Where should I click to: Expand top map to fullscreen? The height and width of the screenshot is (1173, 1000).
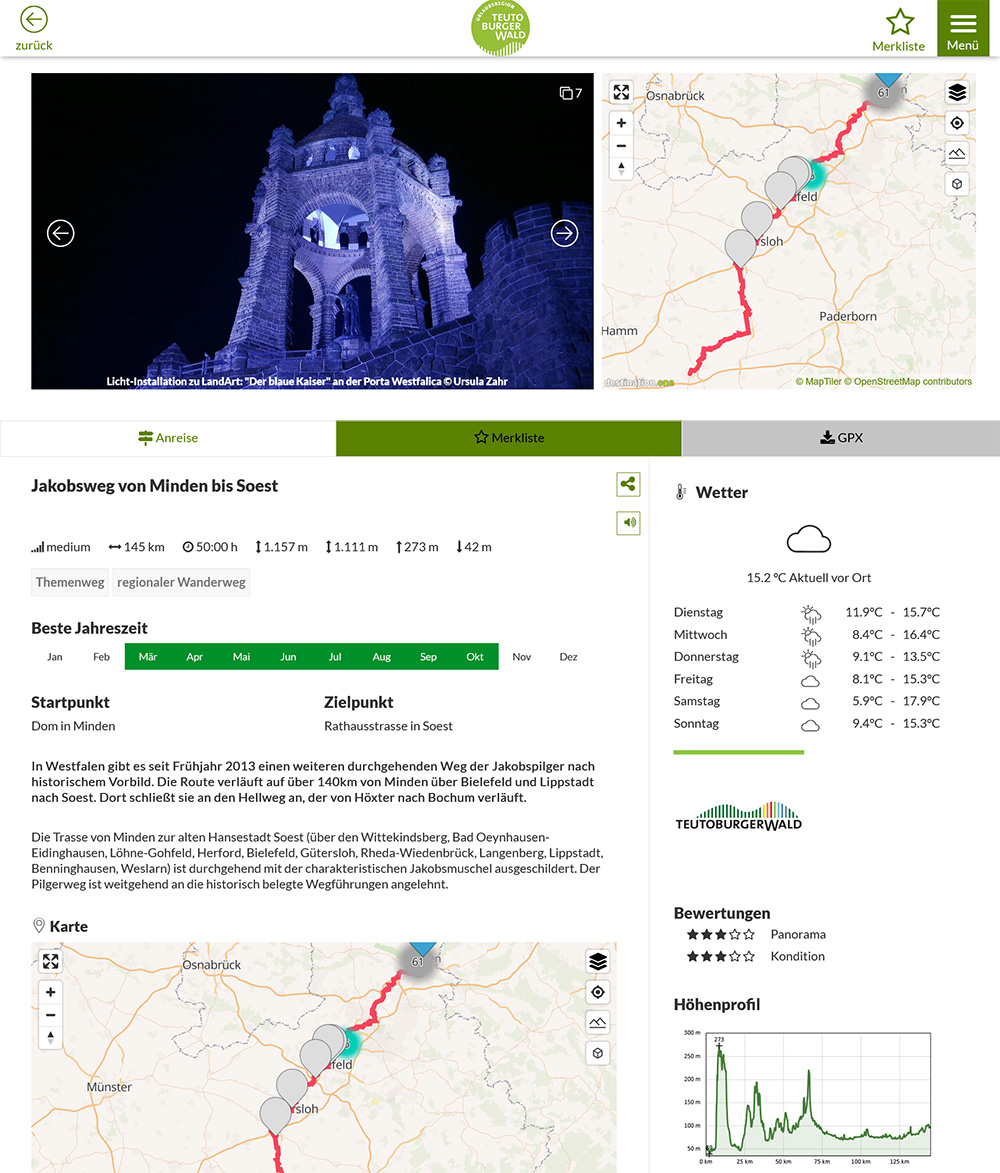(621, 92)
